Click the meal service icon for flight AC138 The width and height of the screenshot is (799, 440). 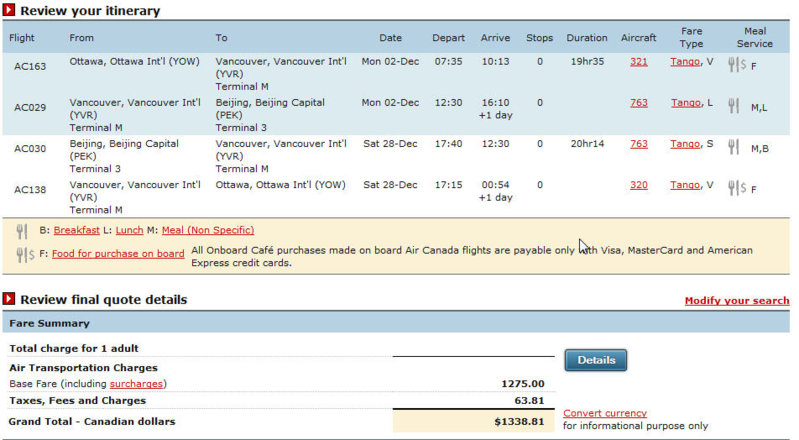[x=737, y=188]
